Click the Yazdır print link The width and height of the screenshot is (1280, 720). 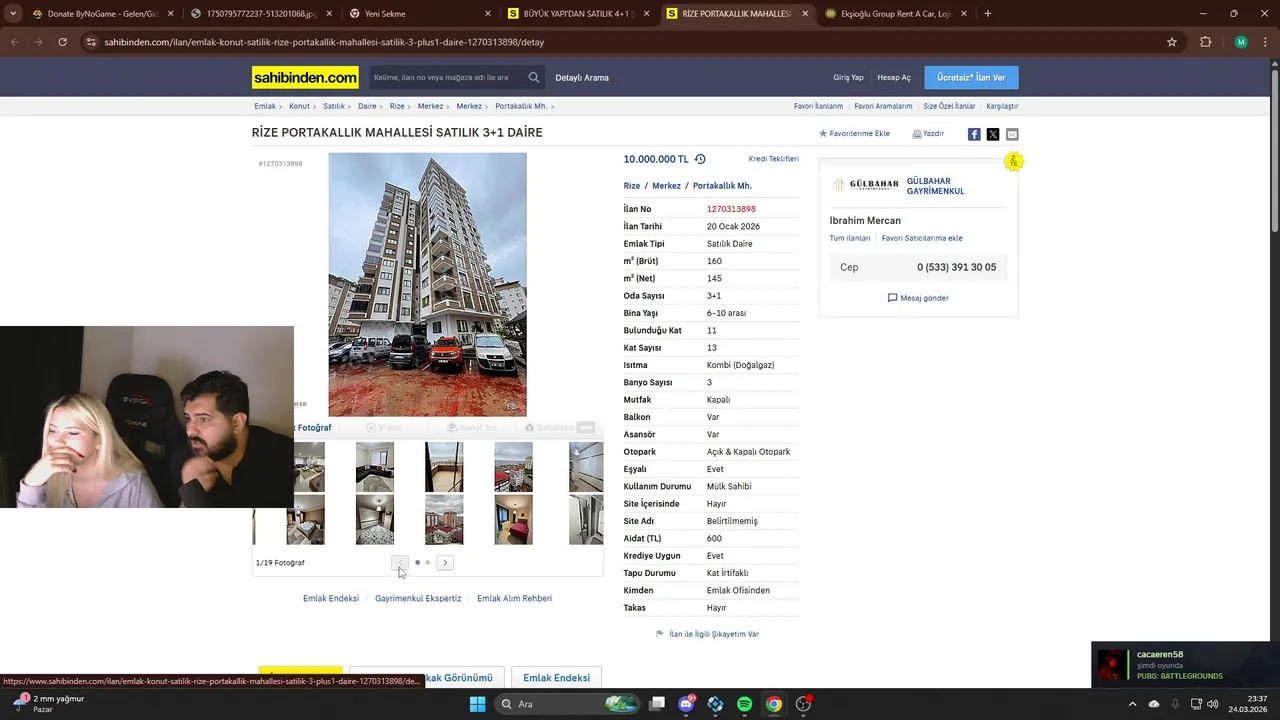928,133
